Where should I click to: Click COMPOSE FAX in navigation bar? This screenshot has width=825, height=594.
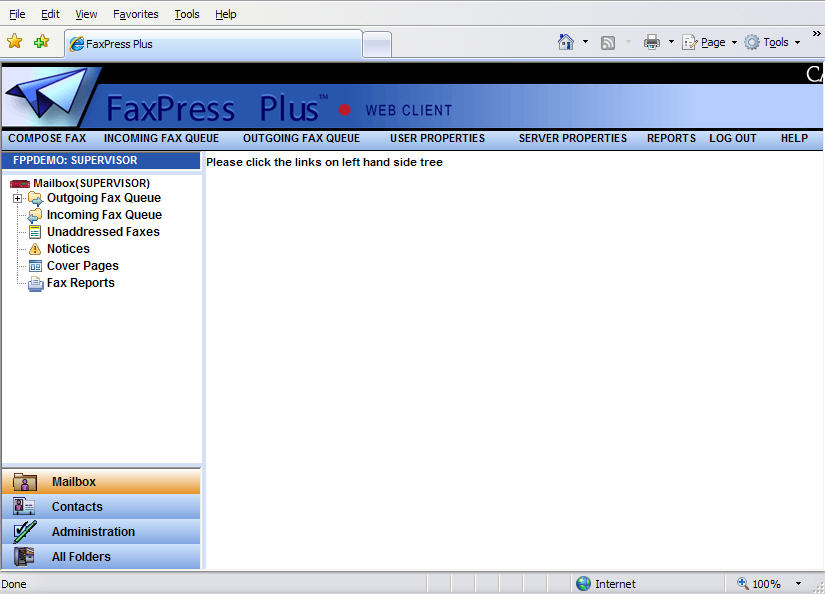coord(47,138)
